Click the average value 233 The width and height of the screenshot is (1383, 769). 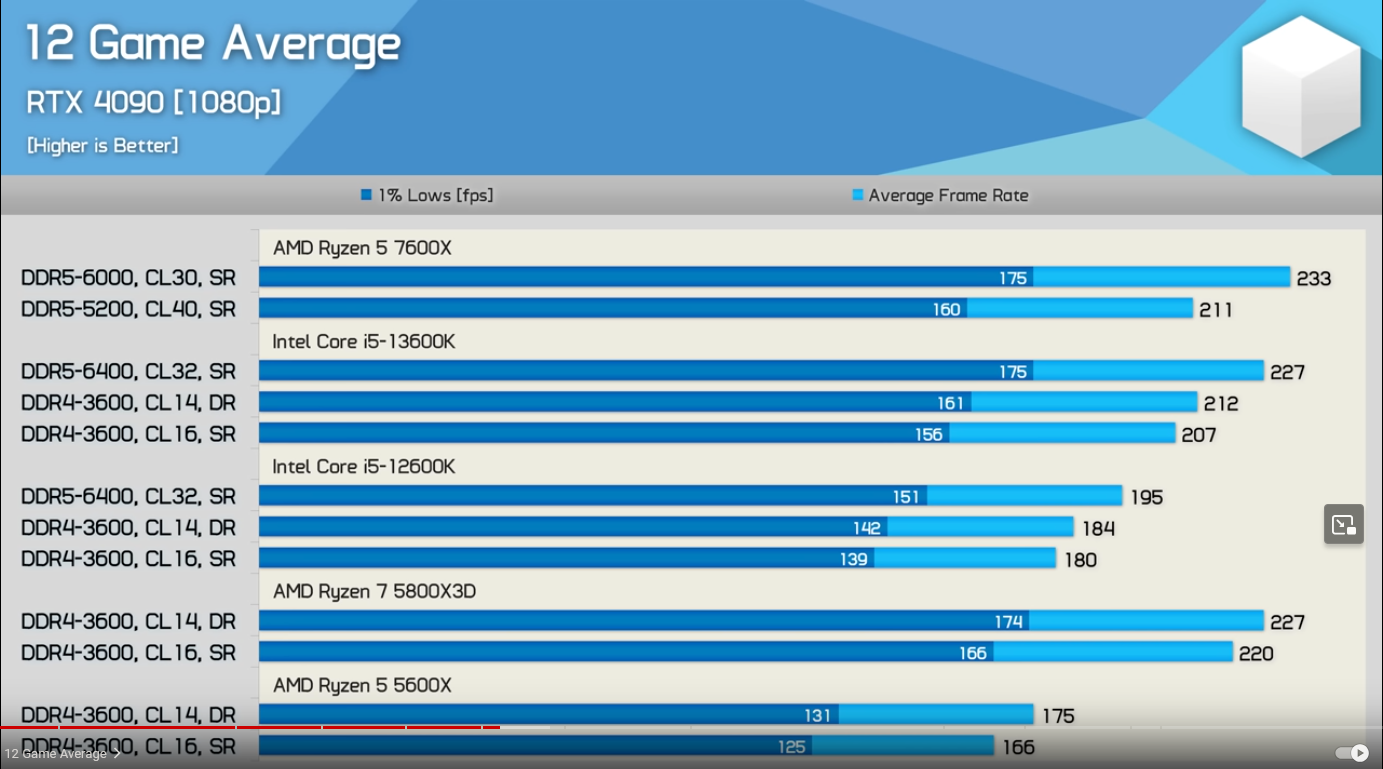[1314, 279]
